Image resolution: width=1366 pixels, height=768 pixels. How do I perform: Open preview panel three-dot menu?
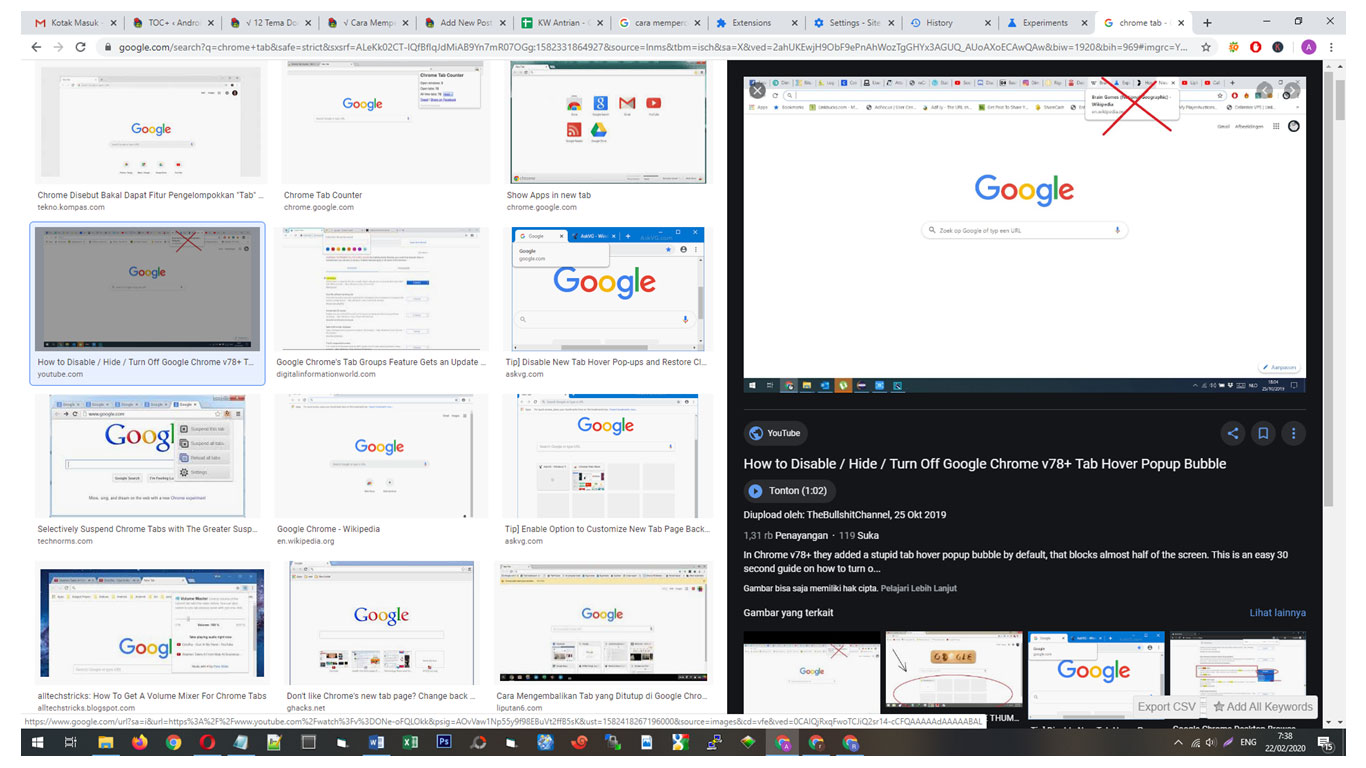pos(1294,433)
